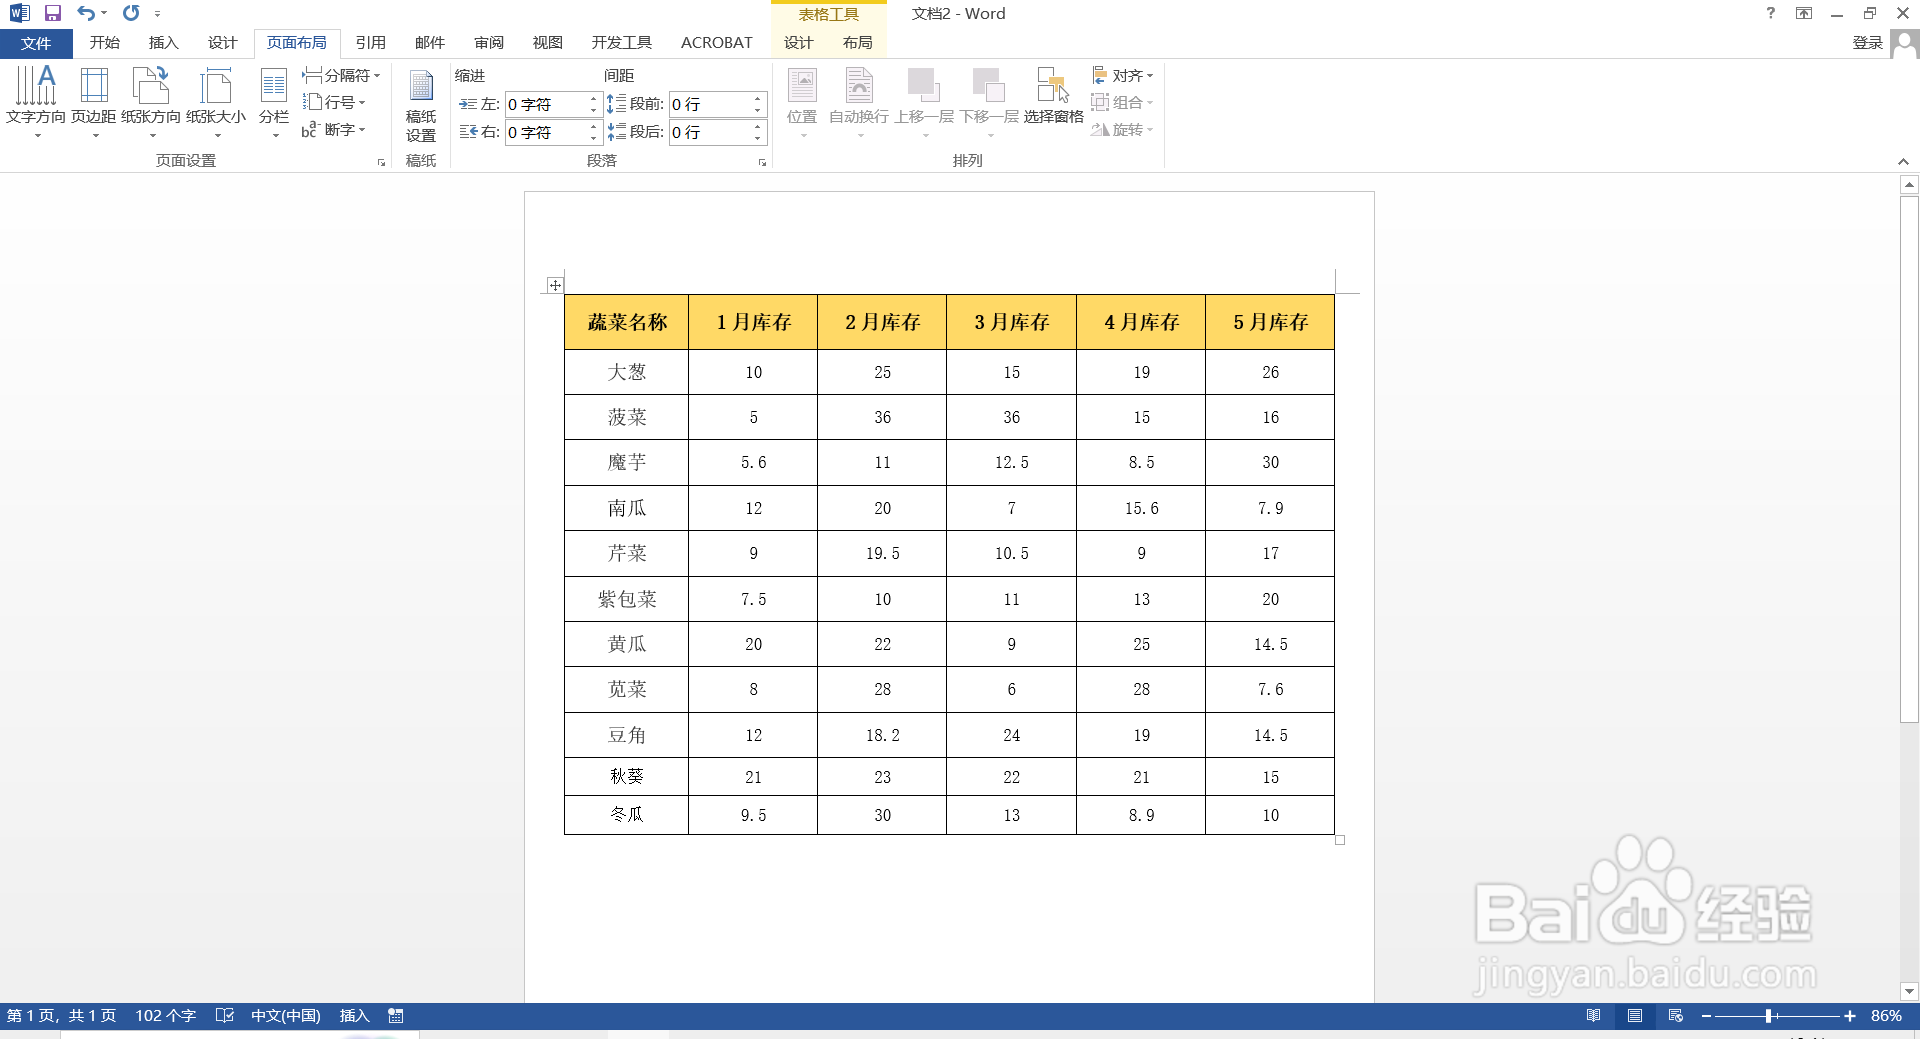The image size is (1920, 1039).
Task: Open the Margins (页边距) menu
Action: pos(94,101)
